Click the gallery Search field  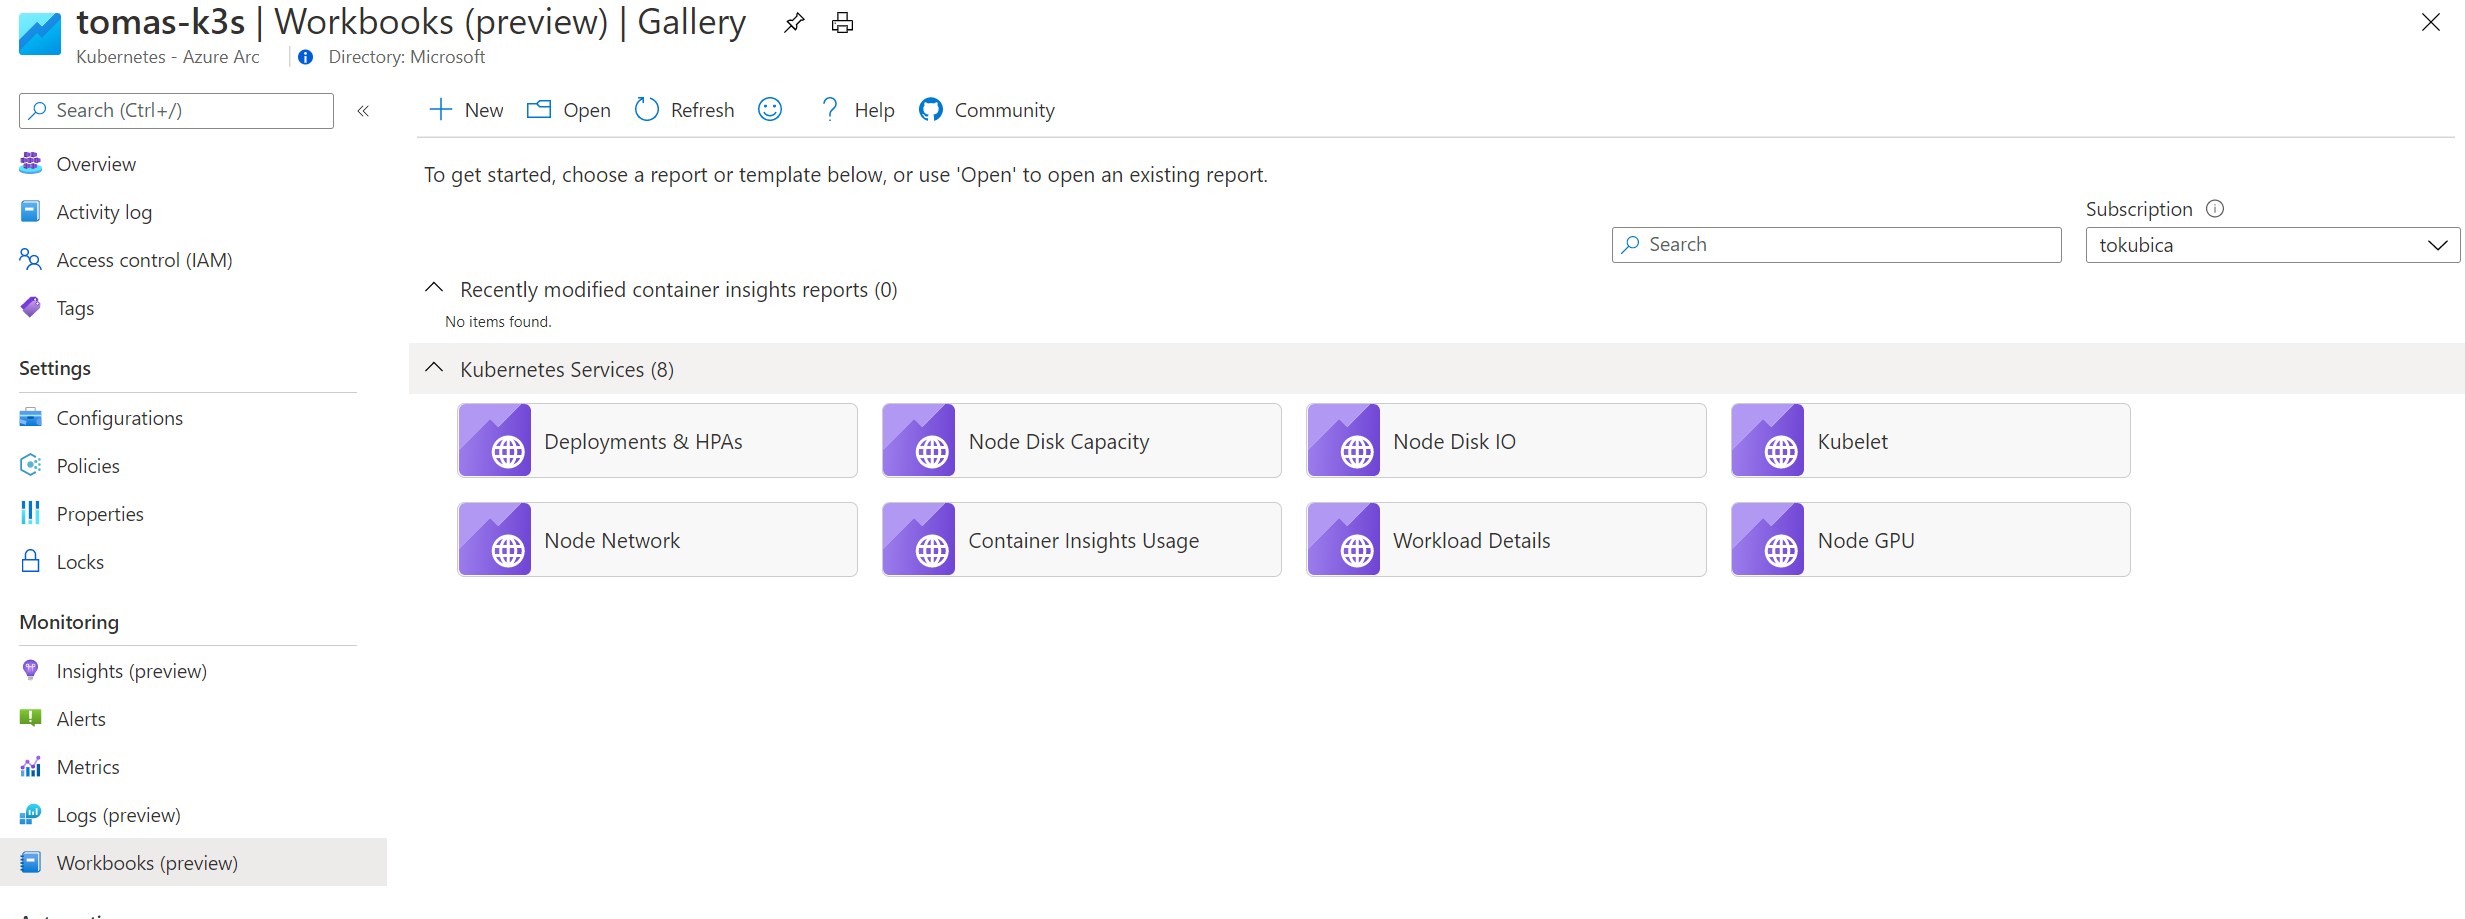coord(1836,245)
